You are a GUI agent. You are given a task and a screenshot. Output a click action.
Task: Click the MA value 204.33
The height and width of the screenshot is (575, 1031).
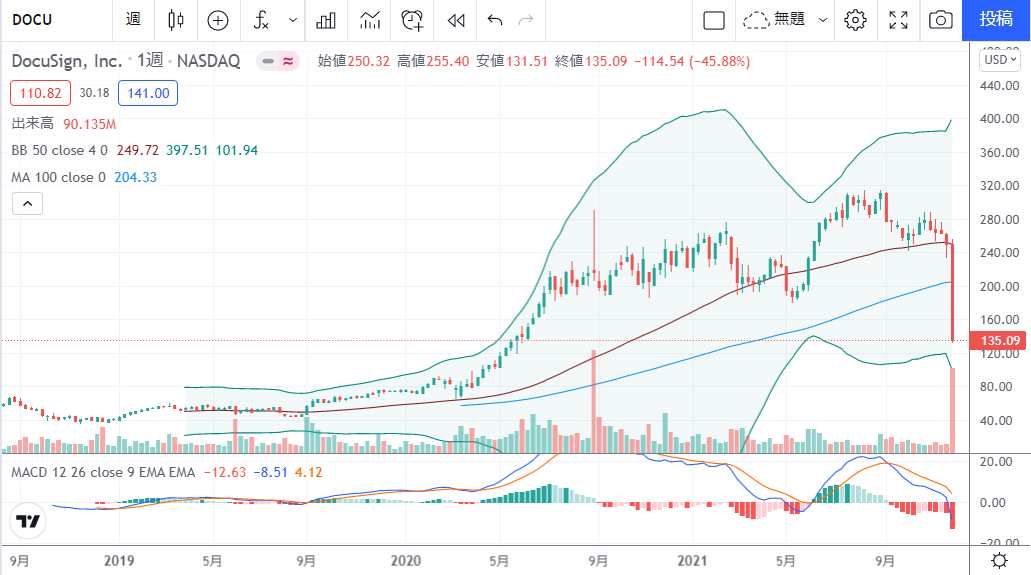(135, 178)
